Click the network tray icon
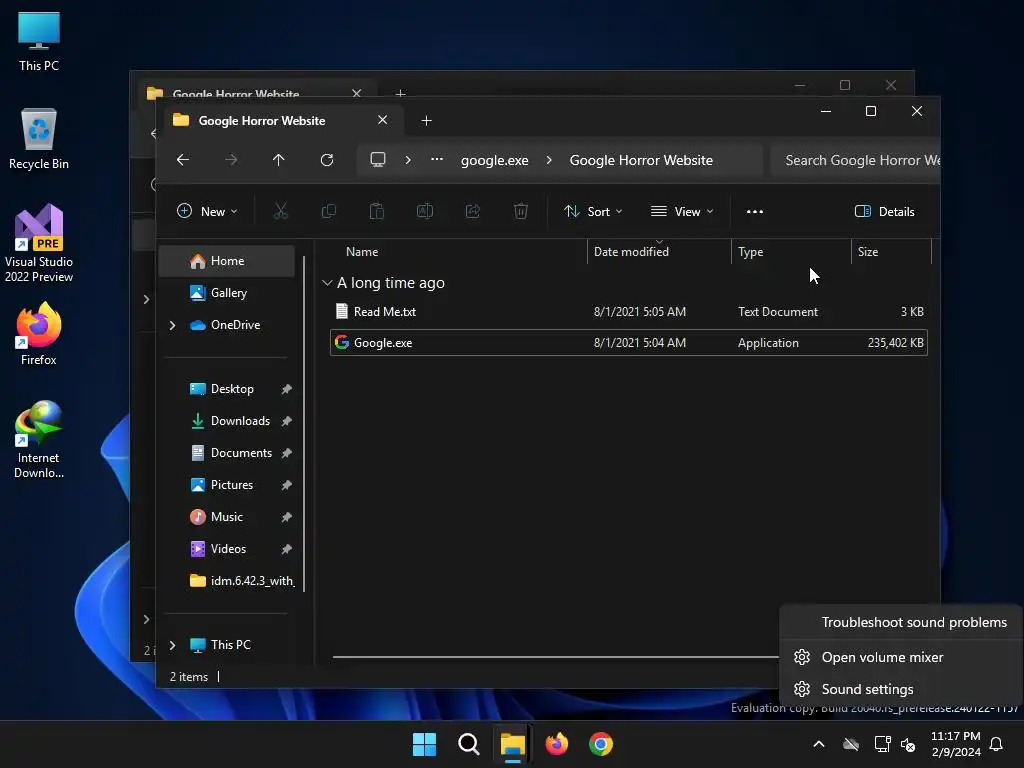 pyautogui.click(x=882, y=744)
